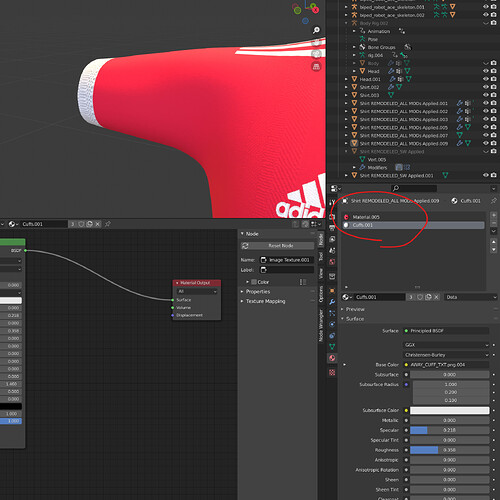Open the View Layer properties tab

[x=332, y=239]
